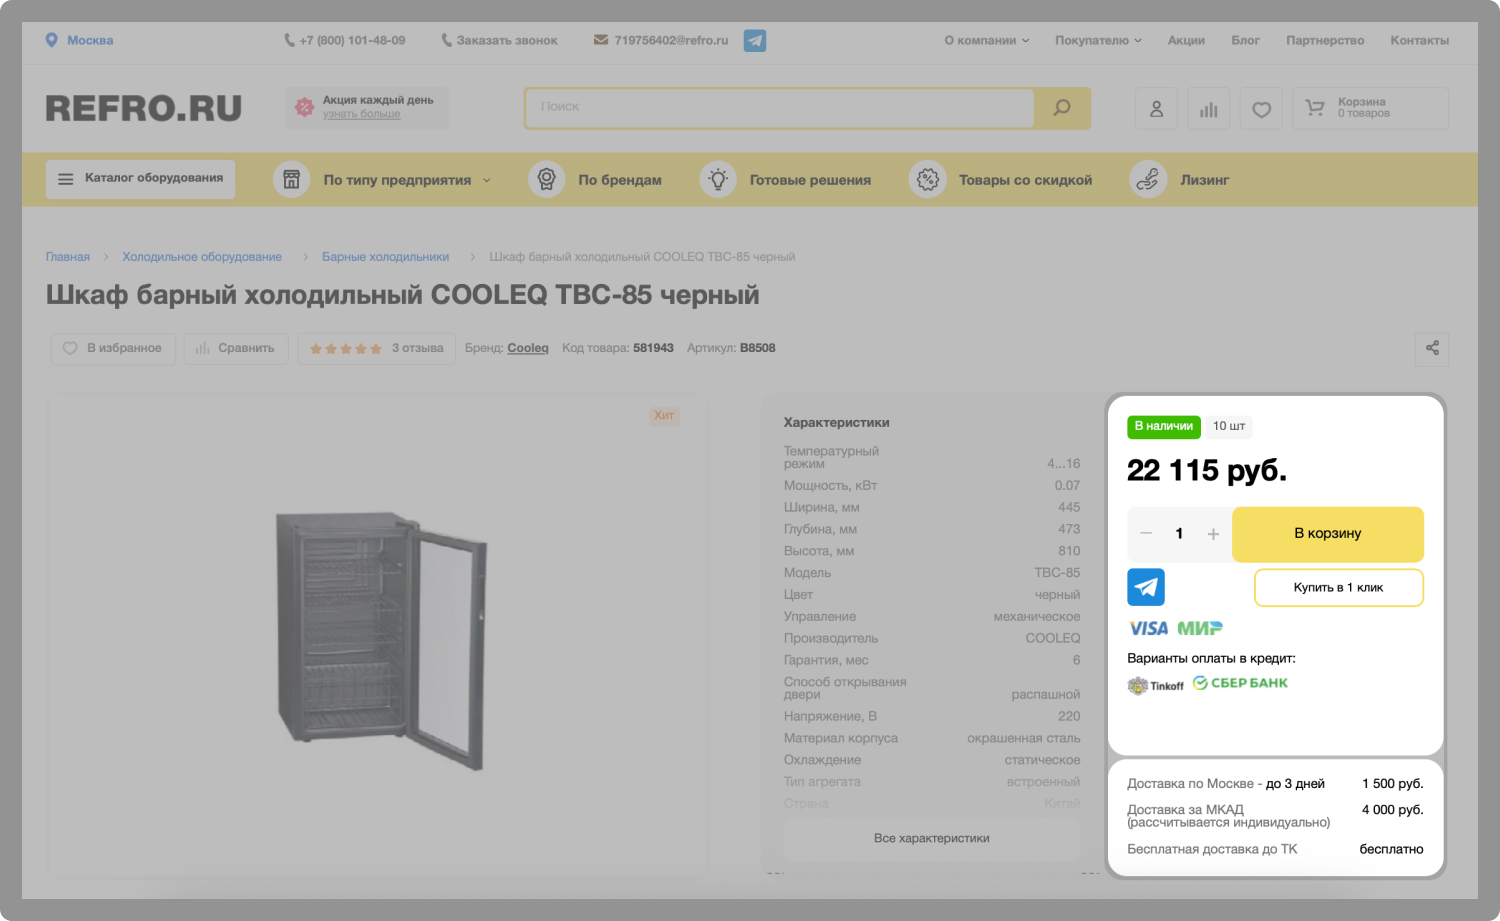The height and width of the screenshot is (921, 1500).
Task: Click the search input field
Action: coord(779,108)
